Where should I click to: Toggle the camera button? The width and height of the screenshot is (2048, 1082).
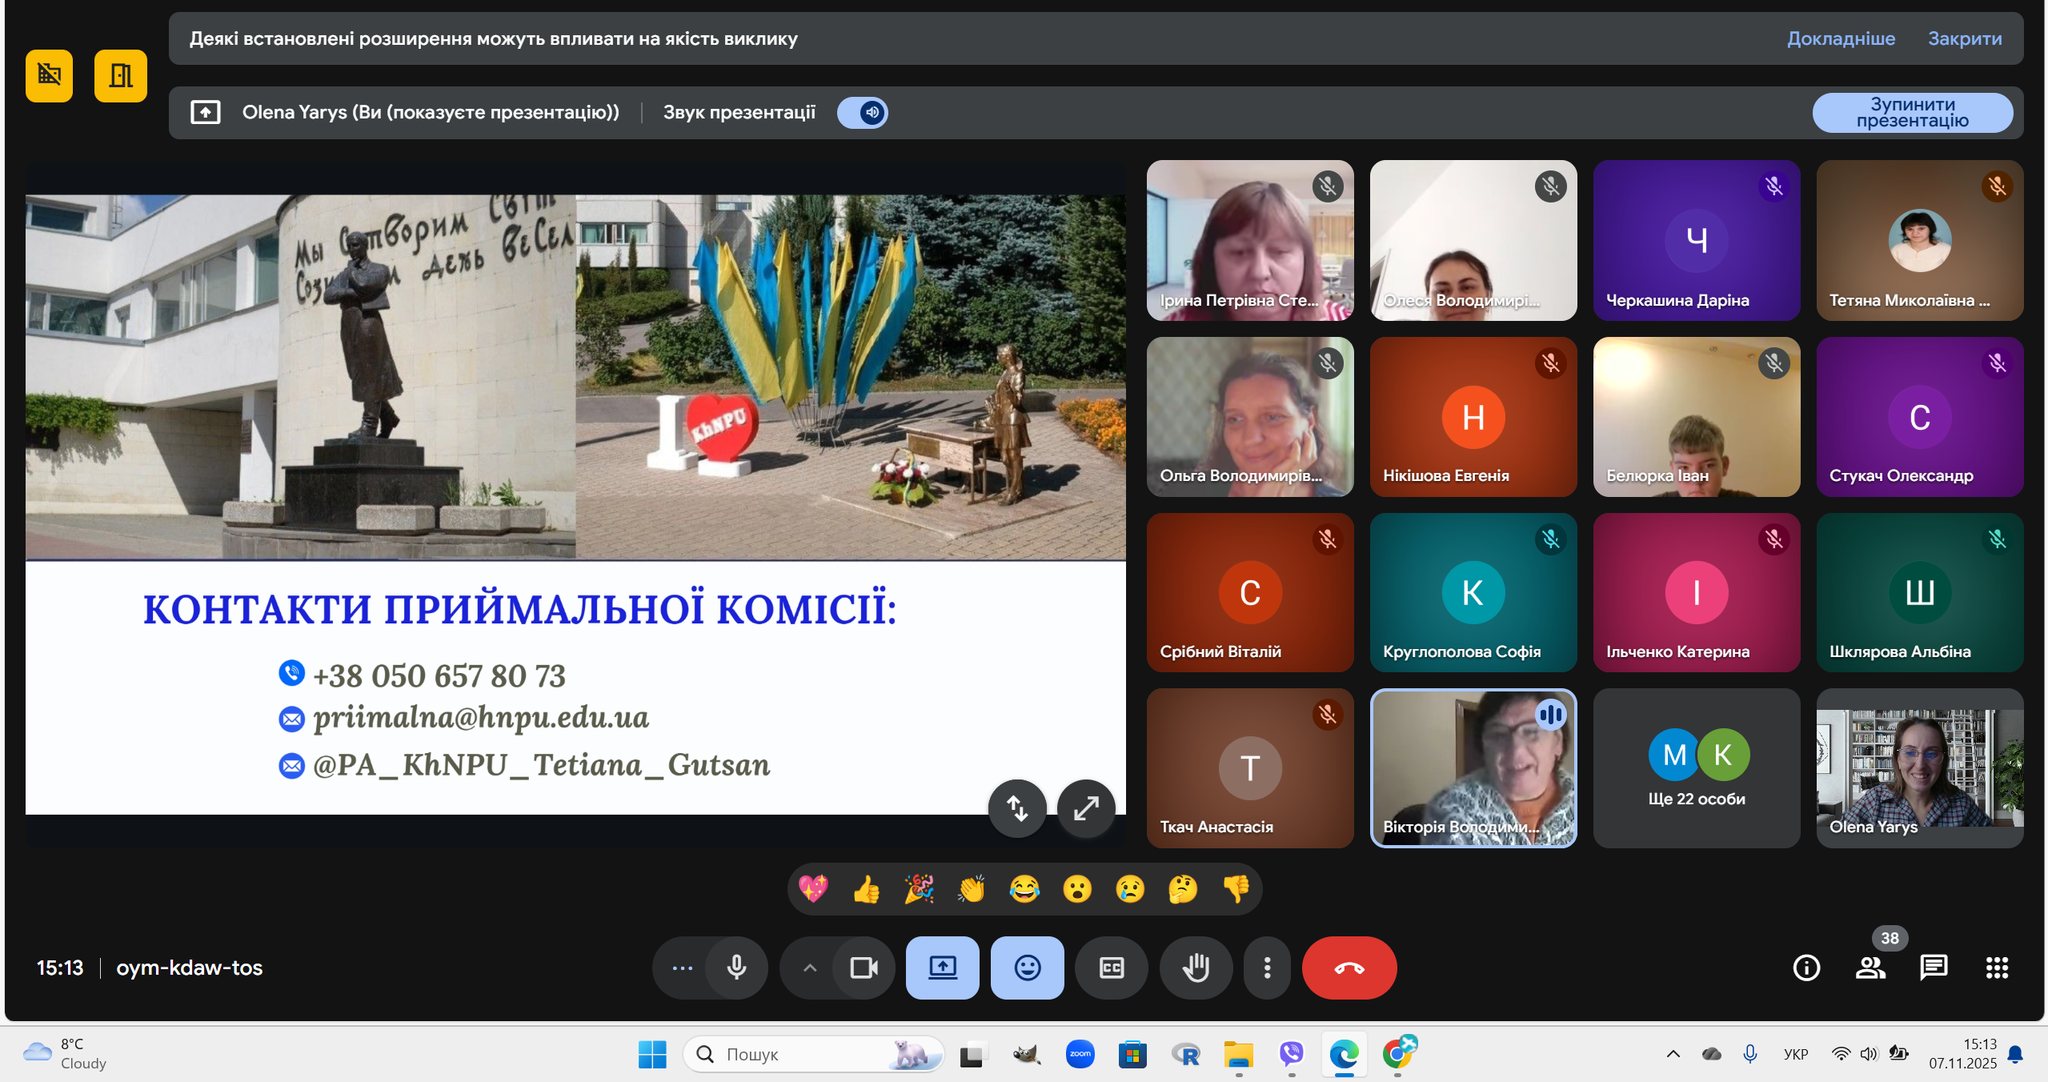click(863, 967)
